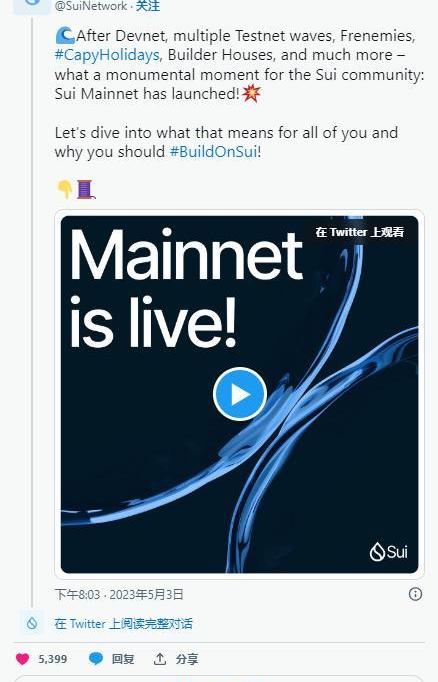Play the Mainnet is live video
The width and height of the screenshot is (438, 682).
click(240, 394)
